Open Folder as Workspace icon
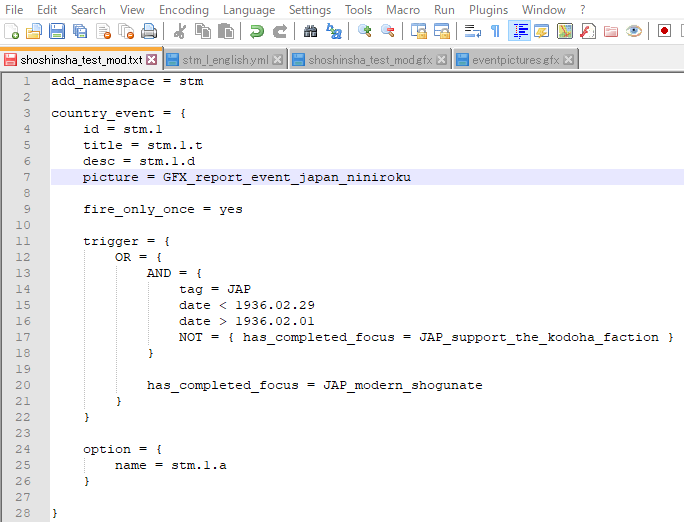The width and height of the screenshot is (684, 522). tap(611, 31)
